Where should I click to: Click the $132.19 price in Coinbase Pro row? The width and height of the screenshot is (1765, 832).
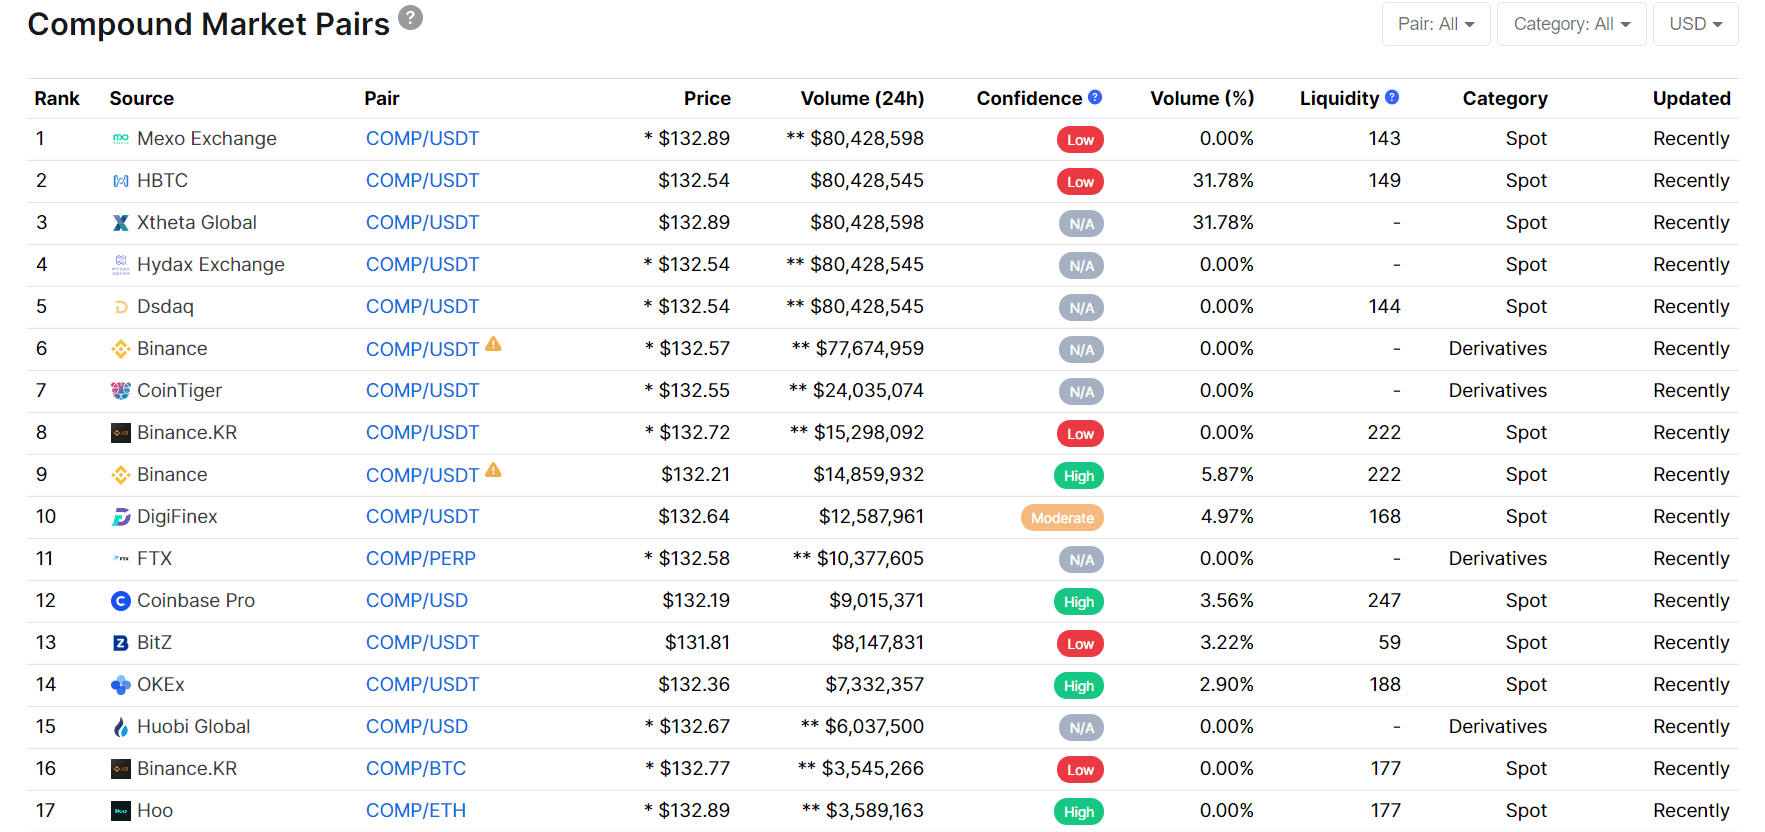click(x=696, y=601)
